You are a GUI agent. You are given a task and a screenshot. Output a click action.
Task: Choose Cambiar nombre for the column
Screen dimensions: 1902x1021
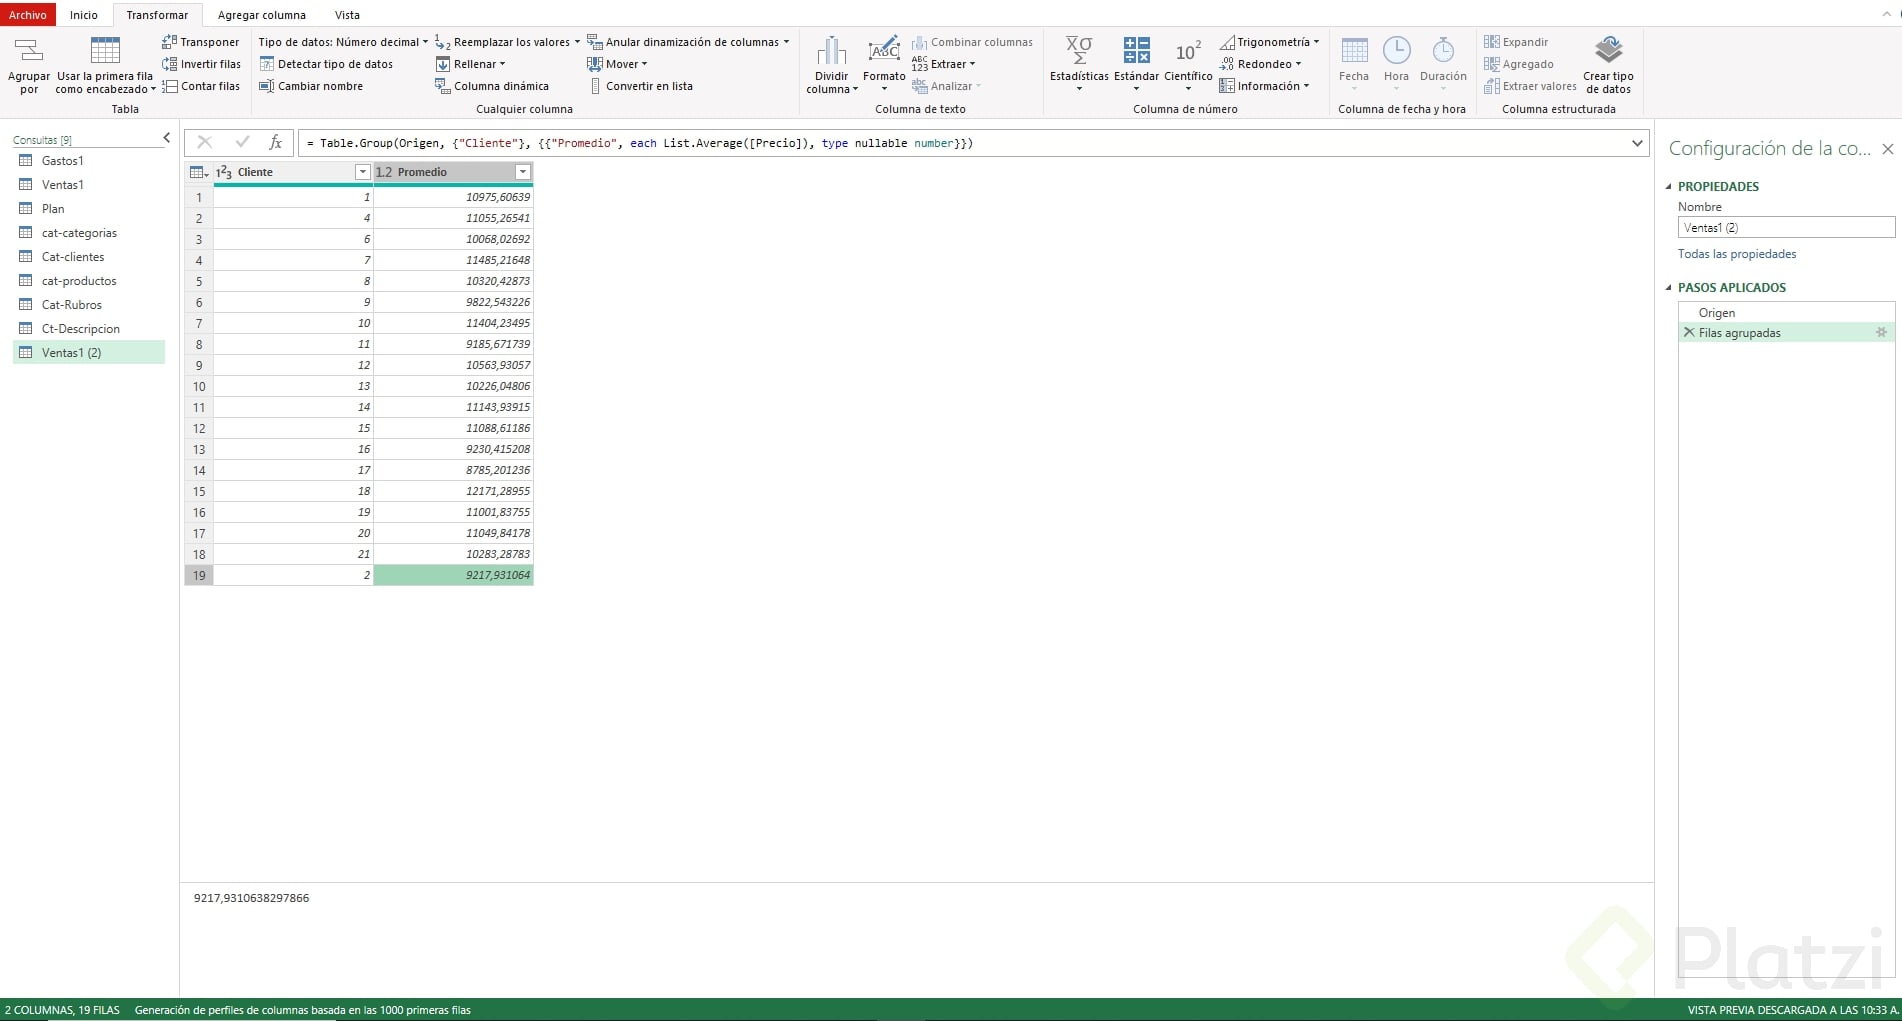coord(311,86)
